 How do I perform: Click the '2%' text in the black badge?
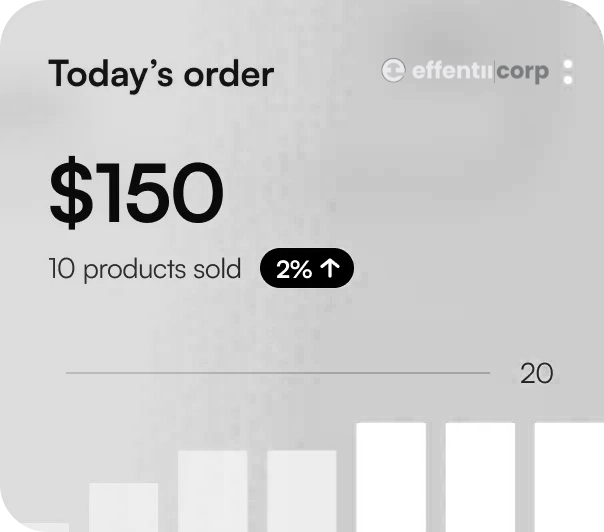pos(294,269)
